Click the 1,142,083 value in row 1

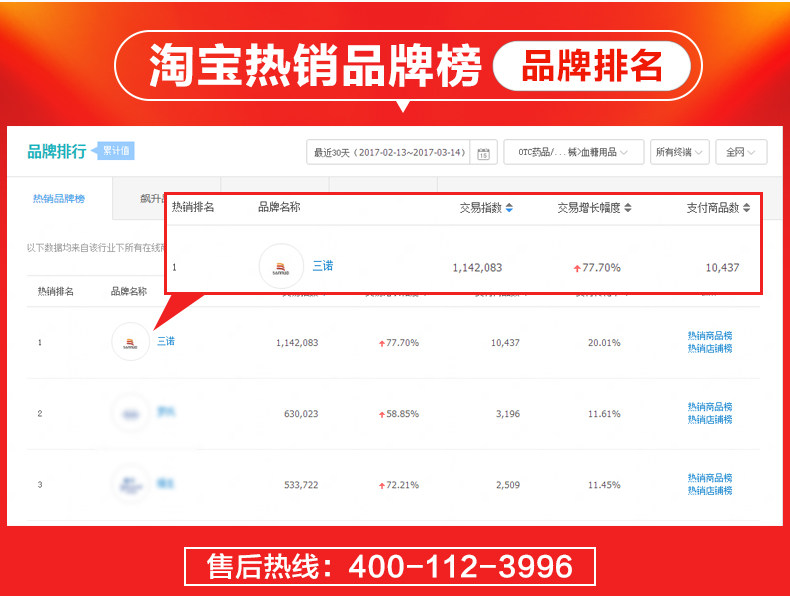[x=297, y=343]
